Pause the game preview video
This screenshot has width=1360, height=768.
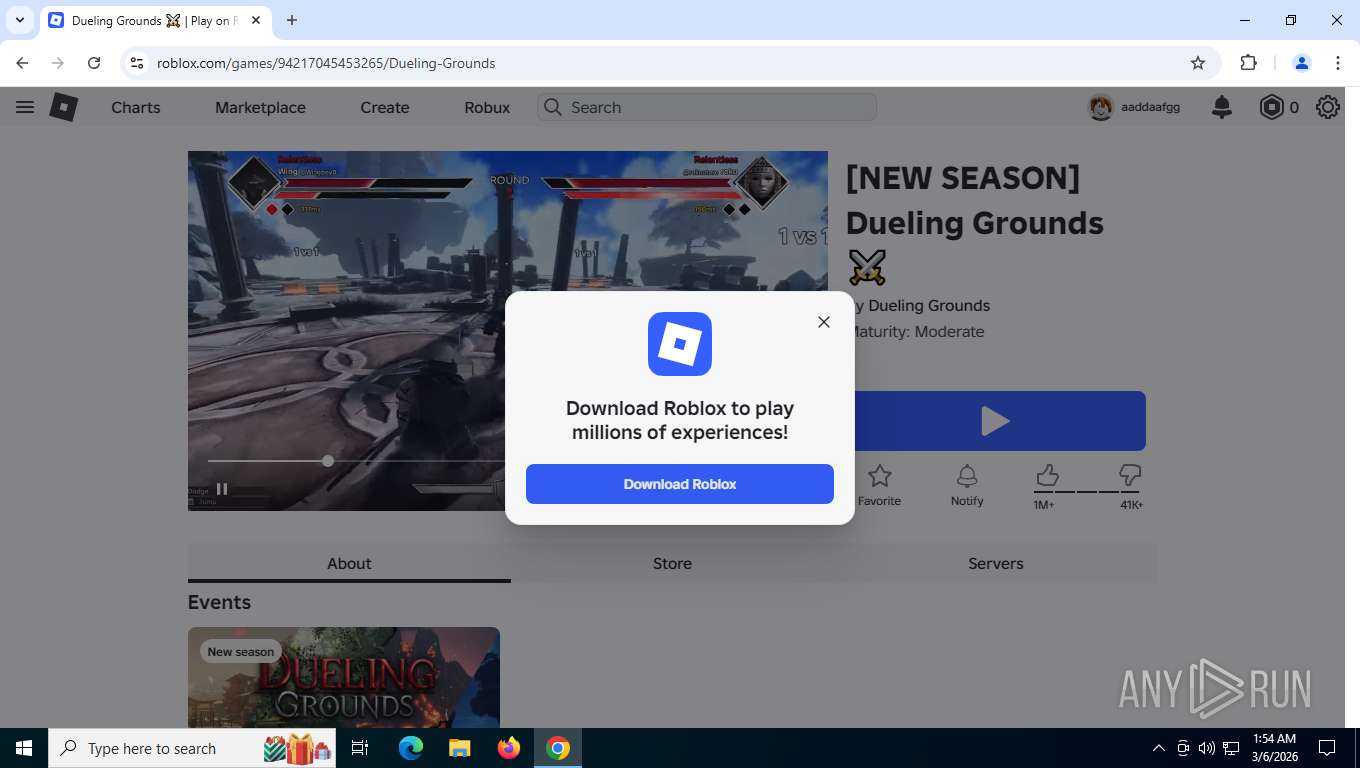(222, 489)
